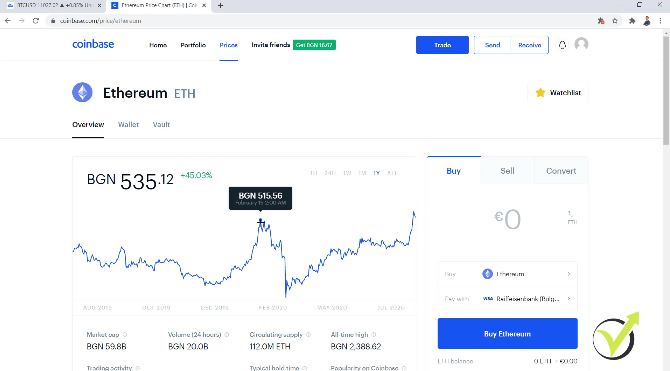Close the Ethereum Price Chart tab
This screenshot has height=371, width=670.
(204, 6)
